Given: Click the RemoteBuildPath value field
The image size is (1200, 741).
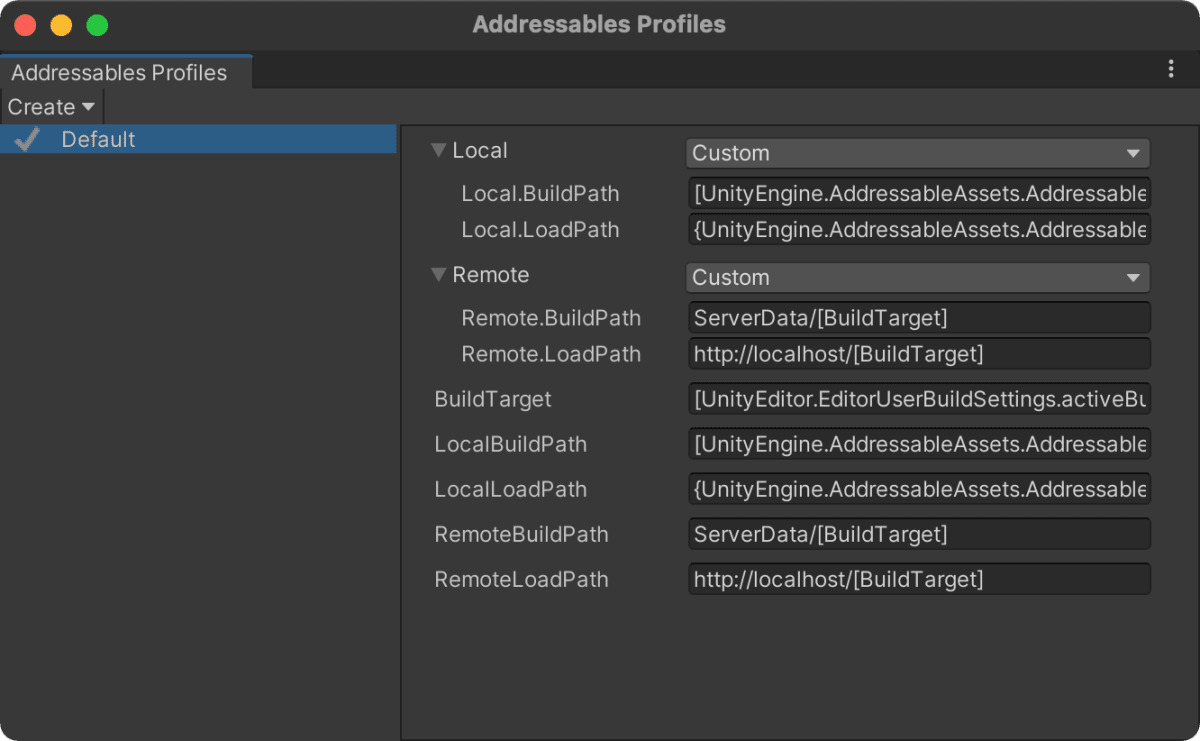Looking at the screenshot, I should pos(919,534).
